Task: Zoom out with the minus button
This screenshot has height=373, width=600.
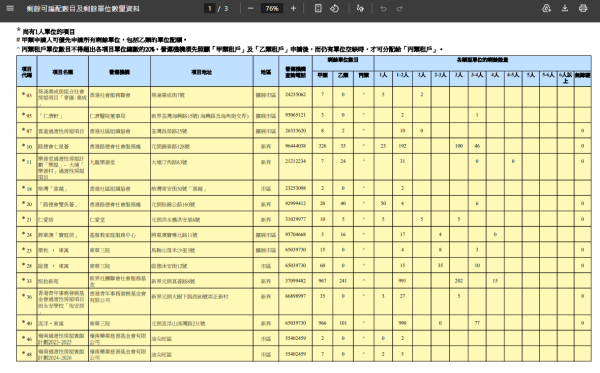Action: [x=250, y=8]
